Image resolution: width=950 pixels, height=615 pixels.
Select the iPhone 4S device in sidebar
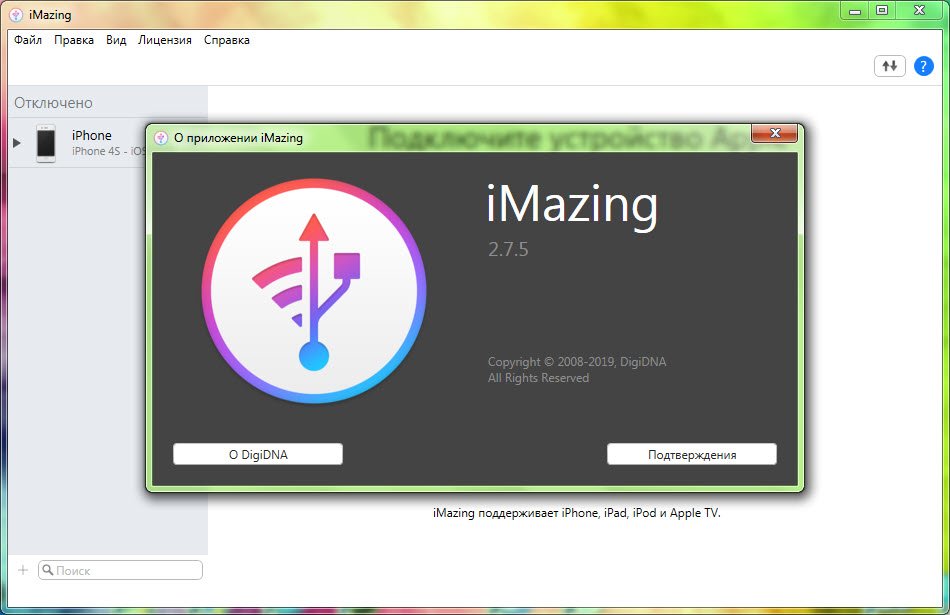78,143
